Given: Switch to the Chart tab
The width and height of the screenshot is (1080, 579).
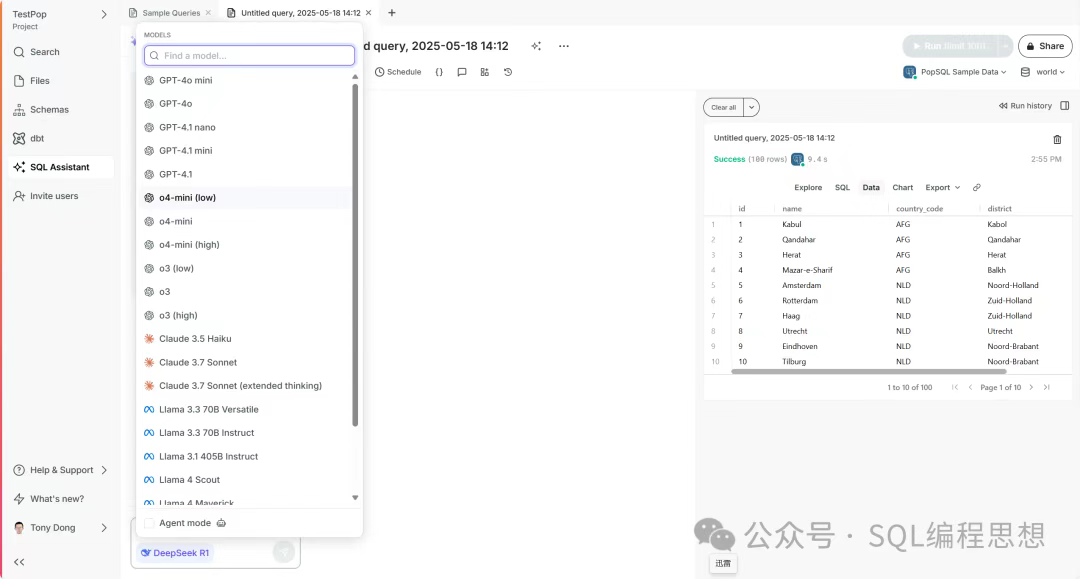Looking at the screenshot, I should (x=902, y=188).
